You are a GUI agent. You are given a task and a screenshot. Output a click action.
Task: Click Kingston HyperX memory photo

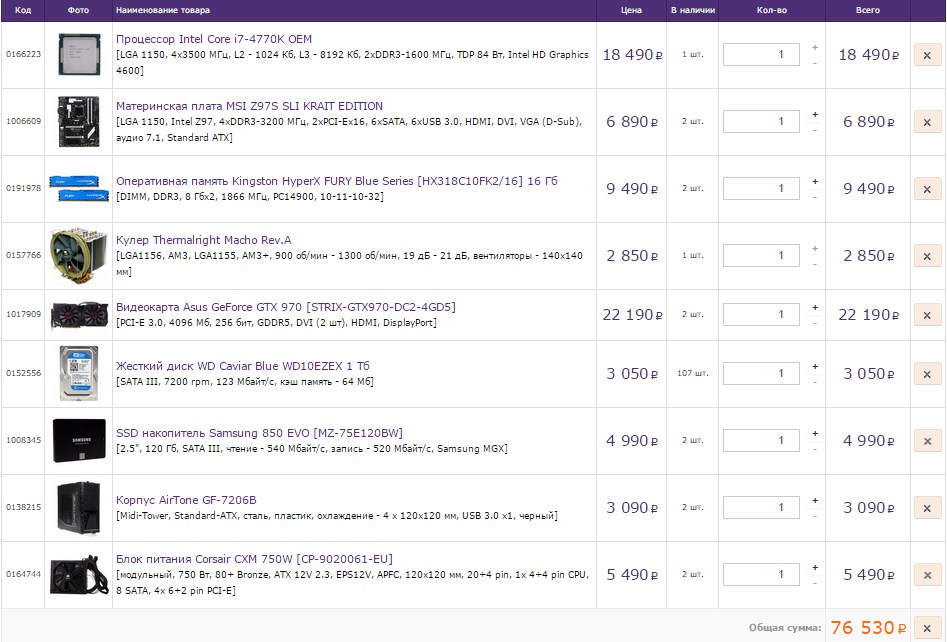pos(79,188)
